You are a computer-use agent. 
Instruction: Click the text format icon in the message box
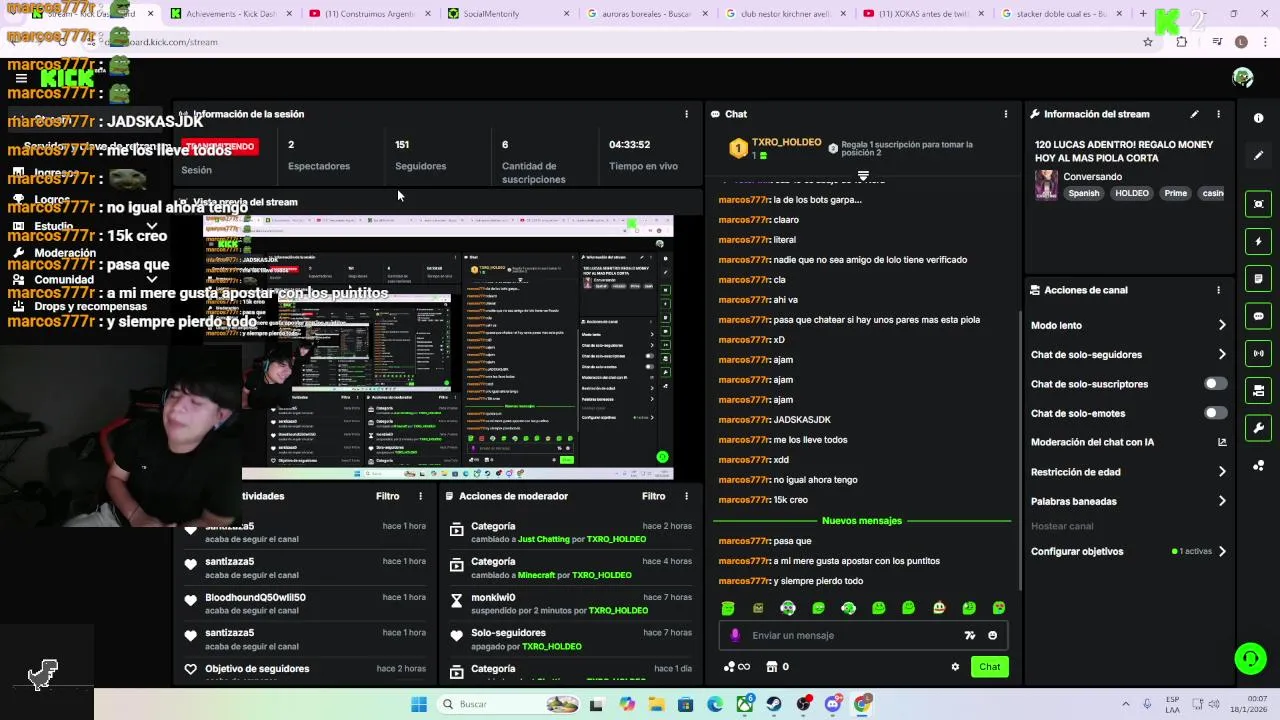point(969,635)
